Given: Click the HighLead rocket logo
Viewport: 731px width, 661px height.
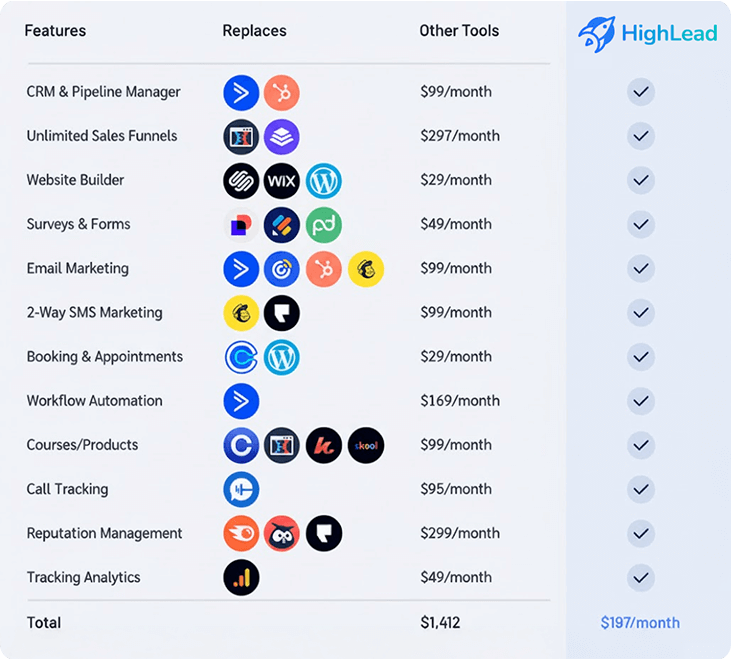Looking at the screenshot, I should point(596,33).
